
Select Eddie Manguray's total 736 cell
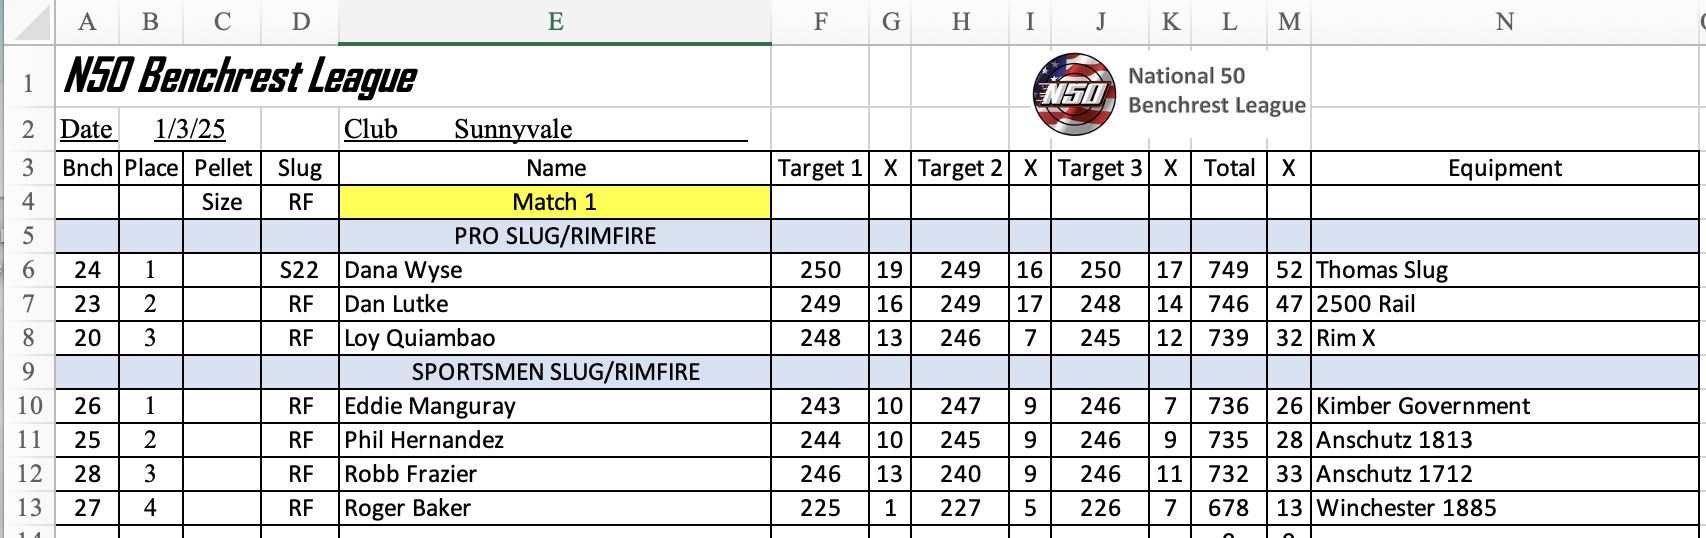[1229, 406]
